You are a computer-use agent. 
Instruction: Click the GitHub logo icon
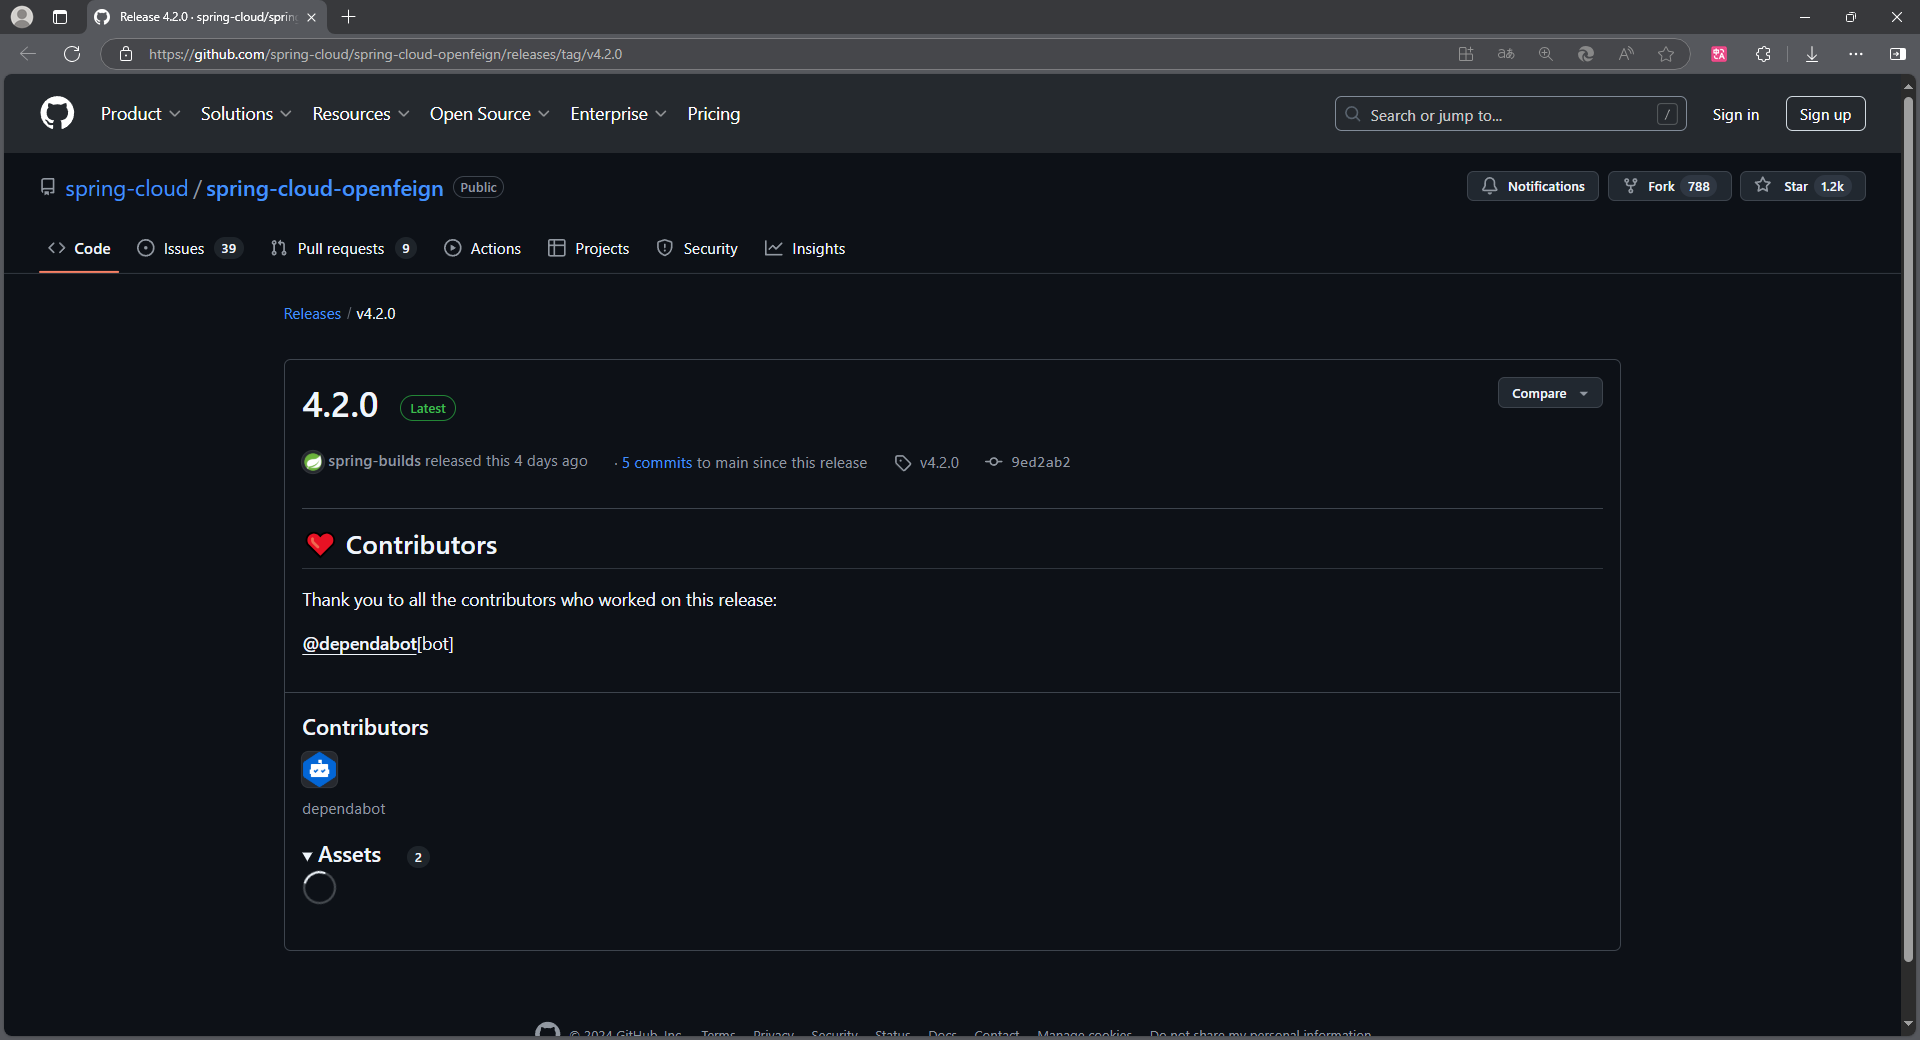[x=57, y=113]
